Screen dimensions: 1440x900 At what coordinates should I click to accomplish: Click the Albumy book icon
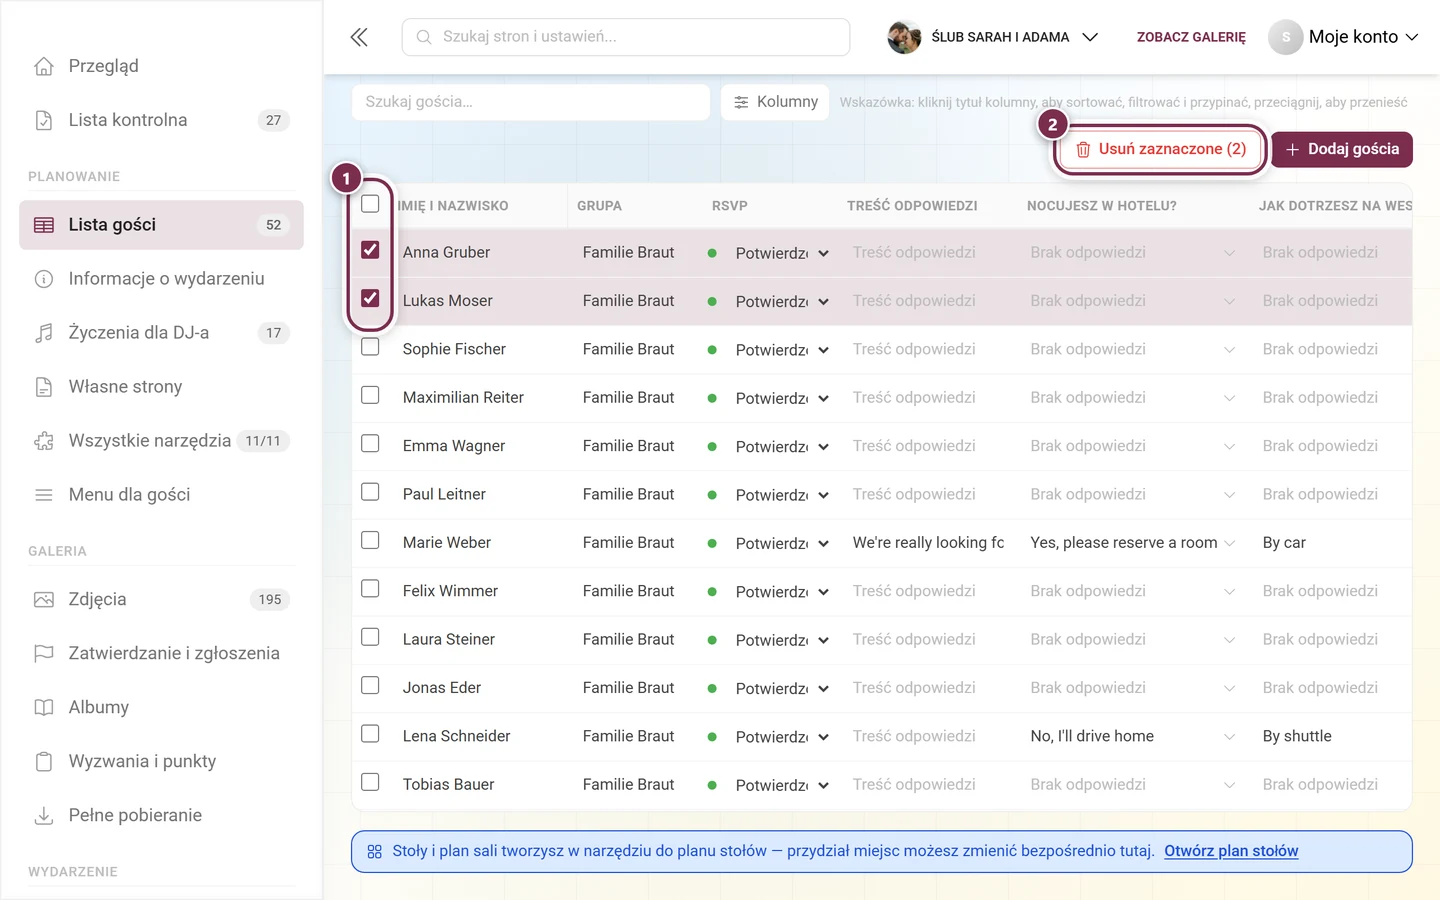pos(44,708)
